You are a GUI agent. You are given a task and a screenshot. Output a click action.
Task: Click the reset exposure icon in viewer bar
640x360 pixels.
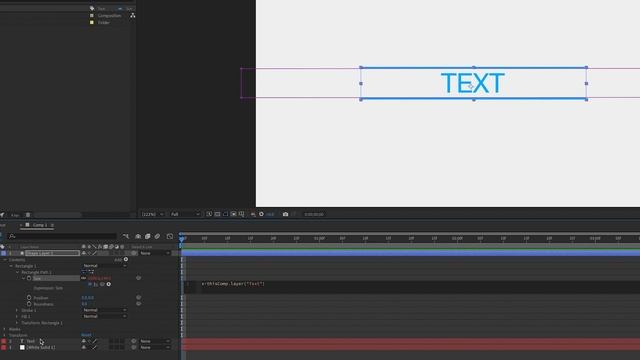261,214
